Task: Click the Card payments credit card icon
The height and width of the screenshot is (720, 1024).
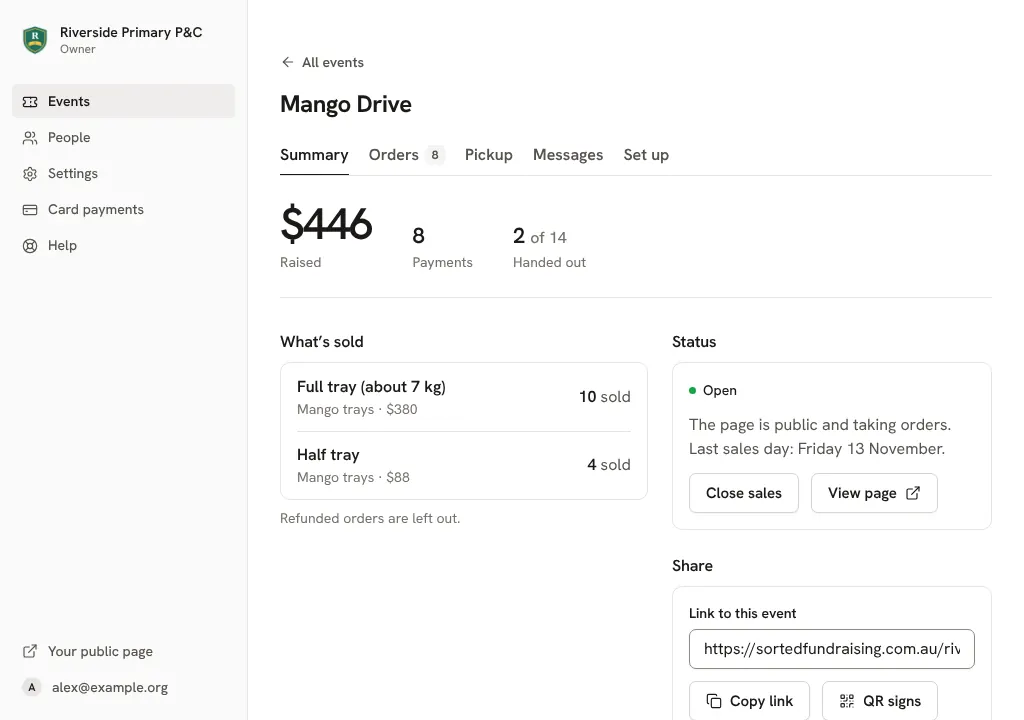Action: (x=30, y=210)
